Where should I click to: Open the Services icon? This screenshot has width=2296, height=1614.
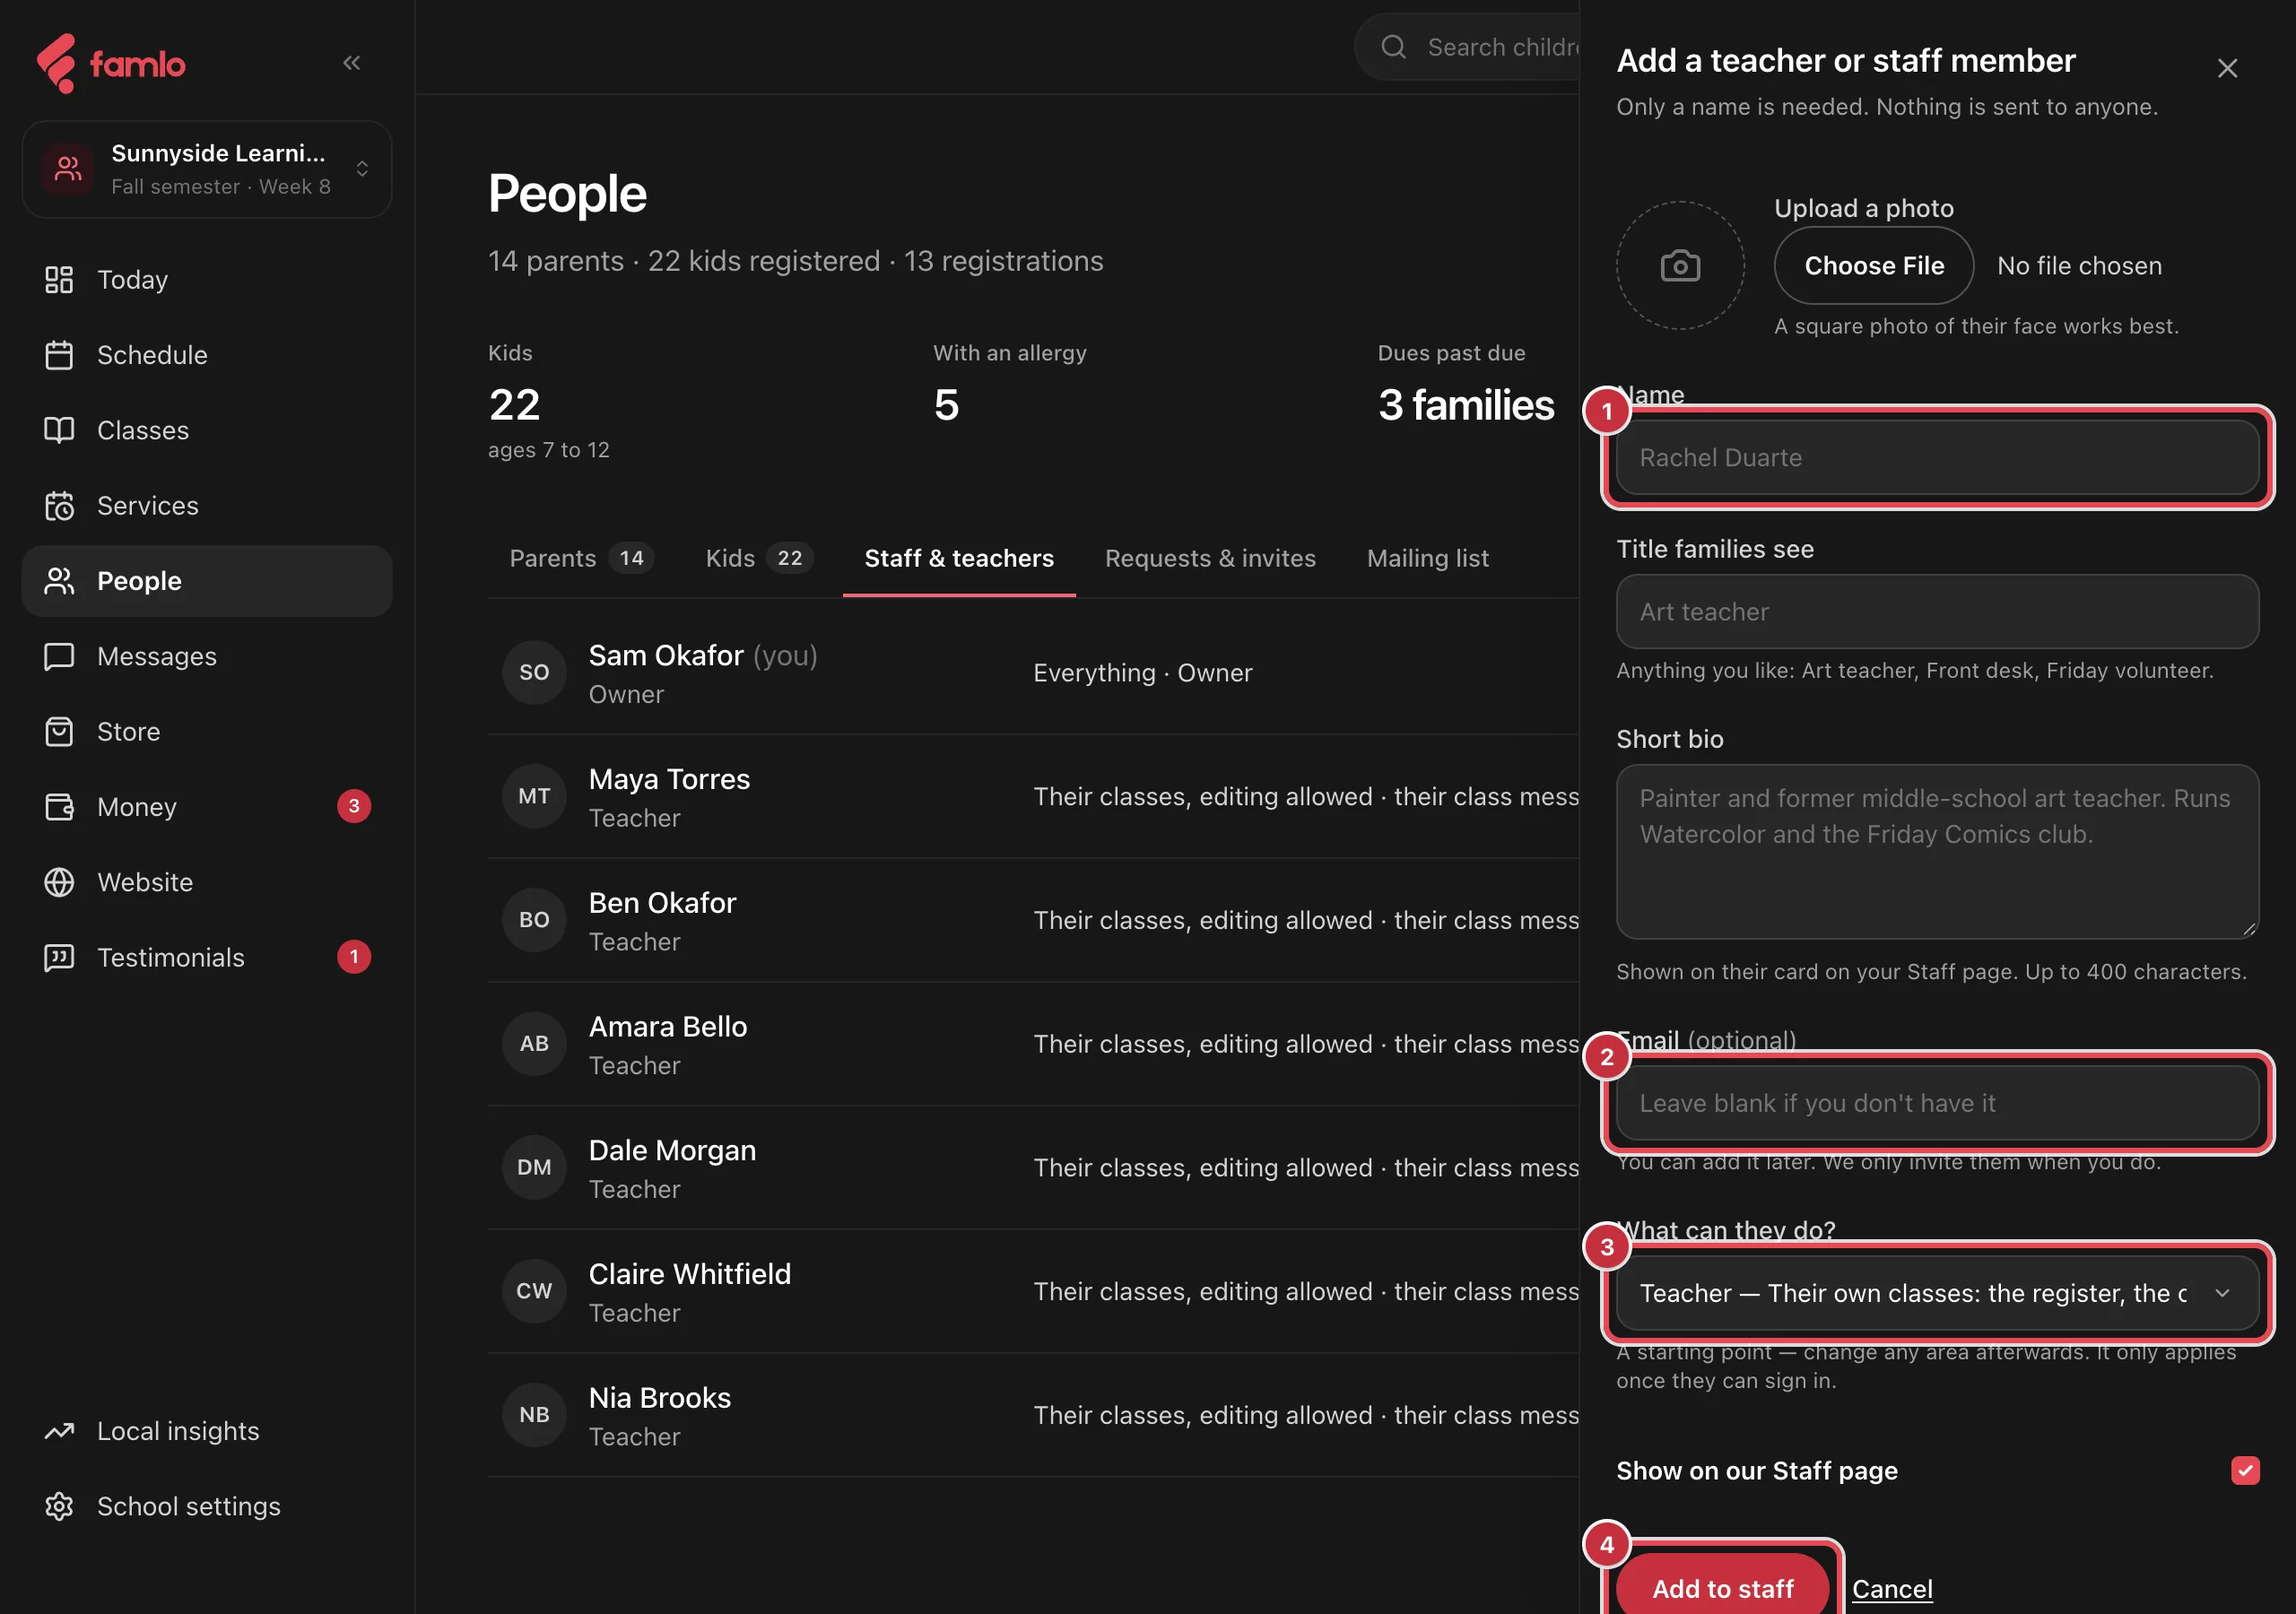click(x=59, y=506)
